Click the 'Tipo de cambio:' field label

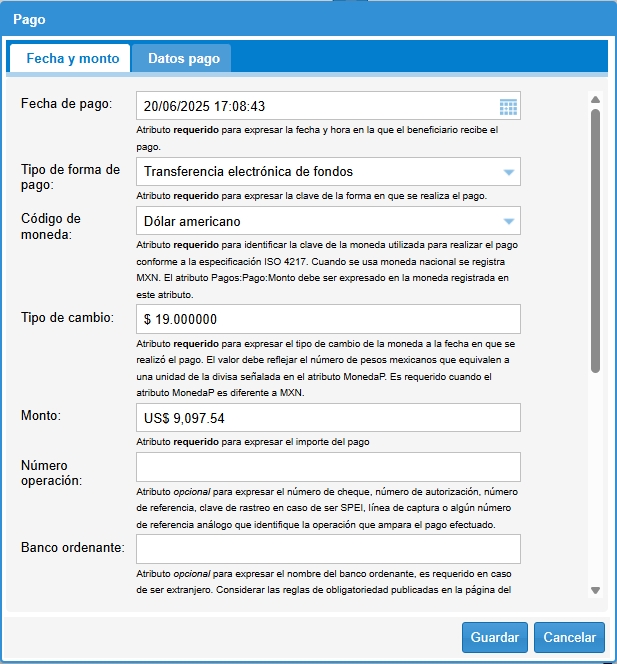coord(67,317)
